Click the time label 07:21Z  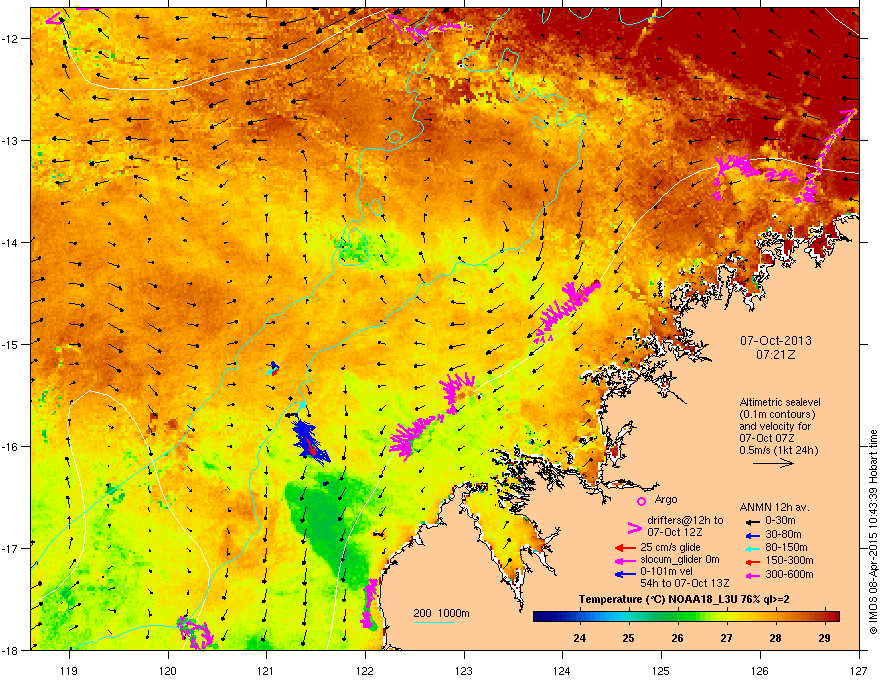click(776, 355)
